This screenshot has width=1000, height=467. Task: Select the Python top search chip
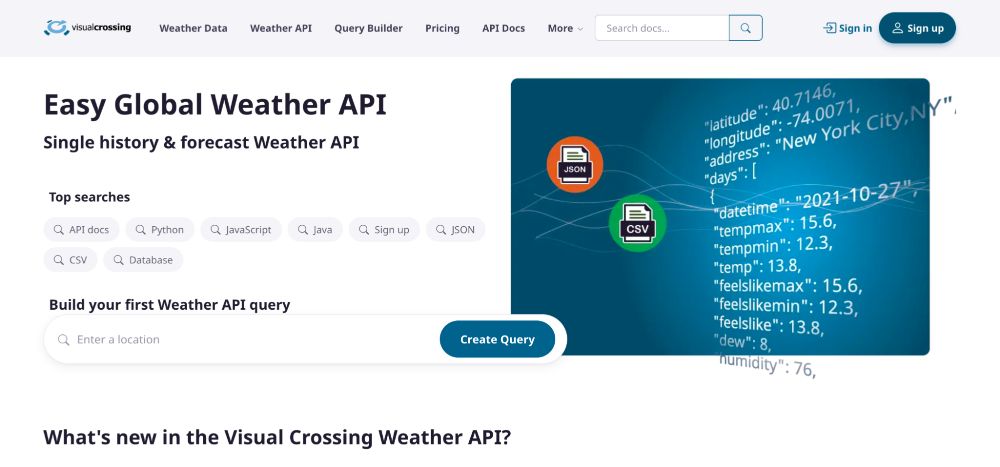(159, 230)
